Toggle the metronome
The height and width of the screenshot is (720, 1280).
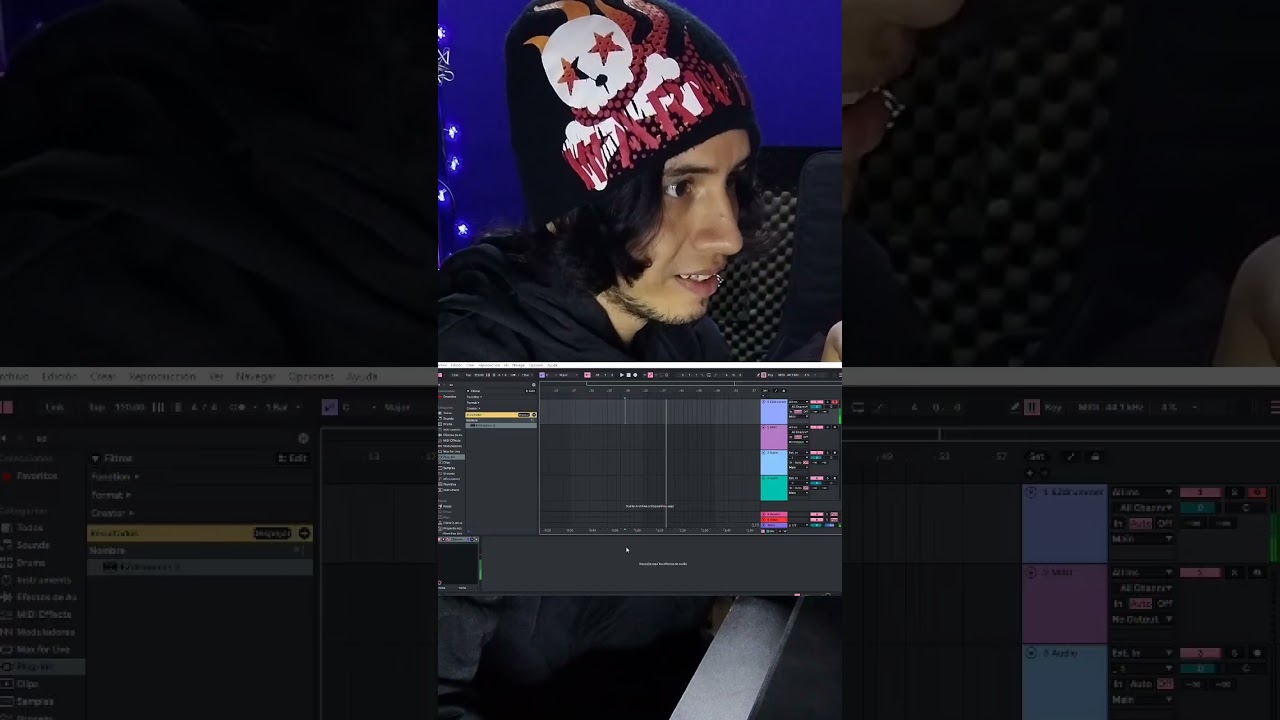(x=514, y=375)
